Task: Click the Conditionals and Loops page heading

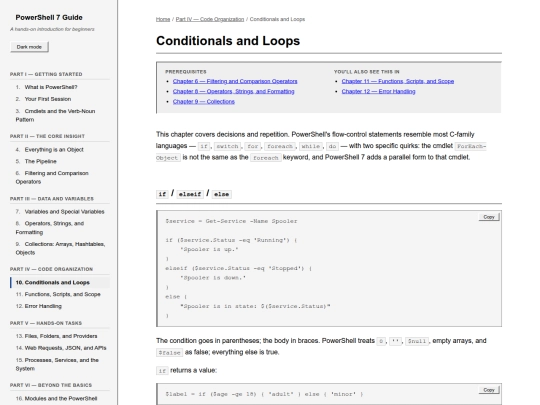Action: tap(228, 41)
